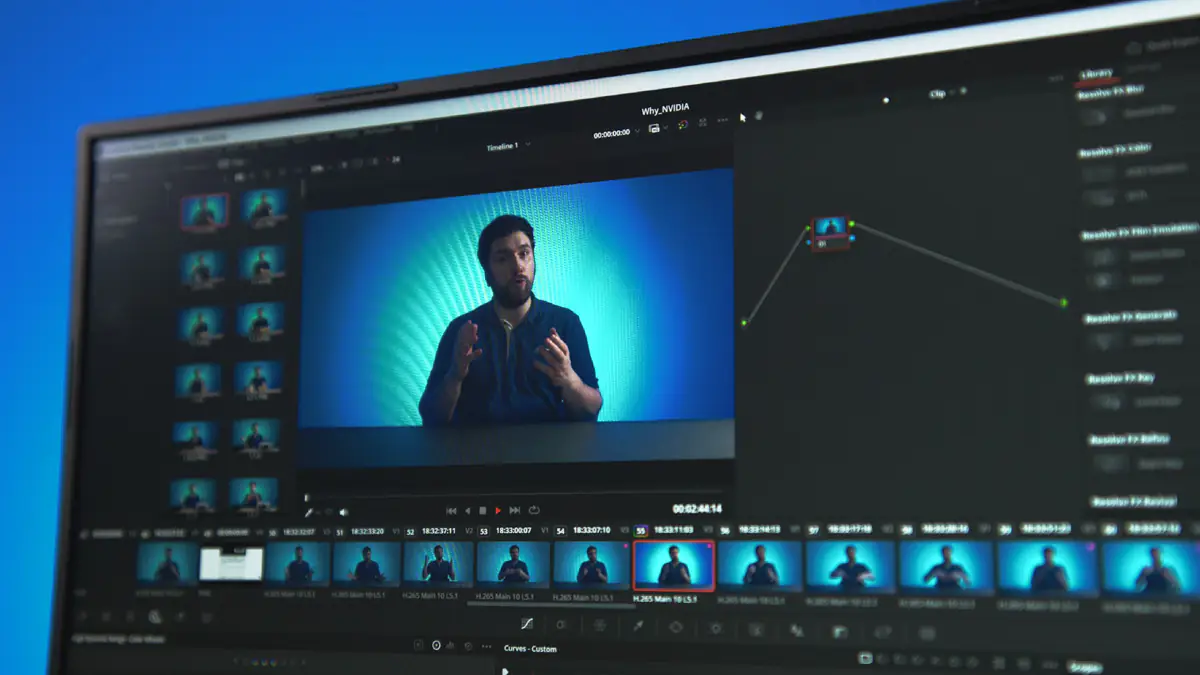Mute the viewer audio speaker
The height and width of the screenshot is (675, 1200).
343,512
